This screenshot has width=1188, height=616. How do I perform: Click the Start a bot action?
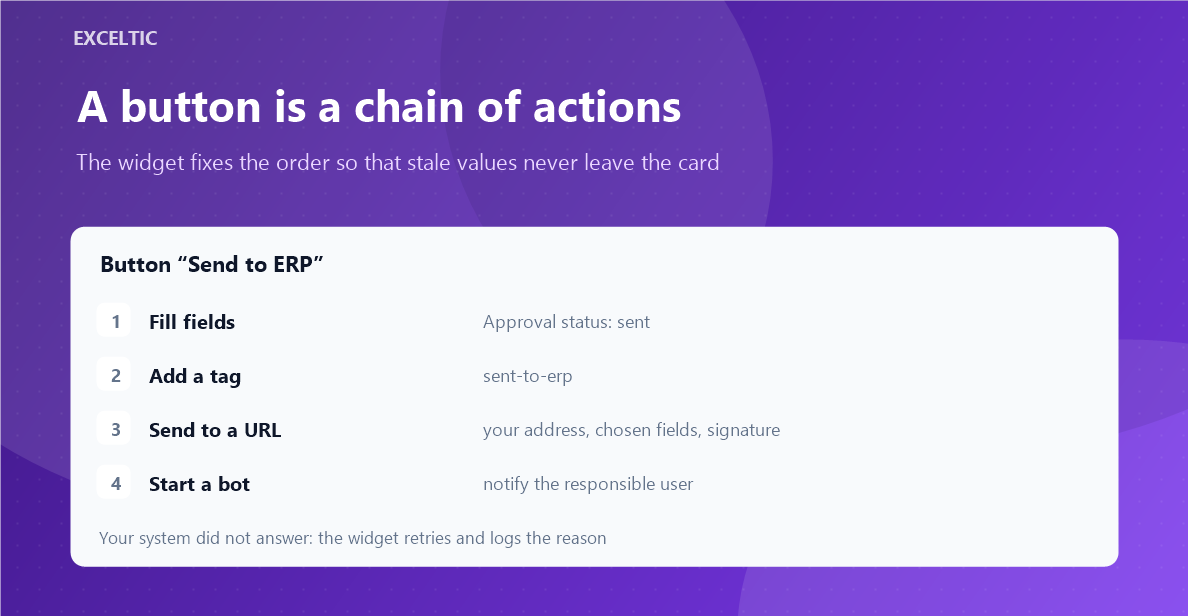[199, 484]
